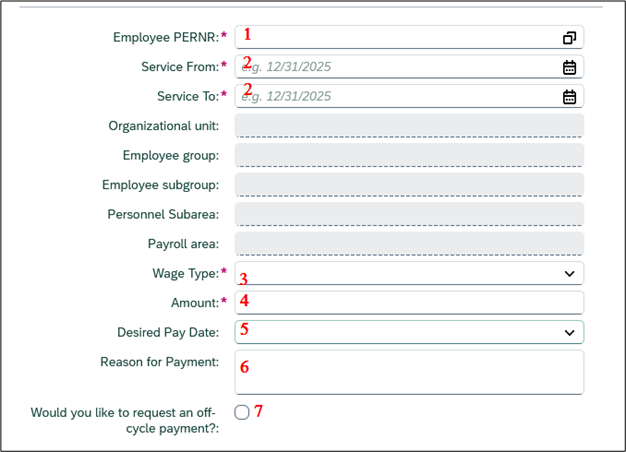
Task: Click the off-cycle payment question label
Action: 125,420
